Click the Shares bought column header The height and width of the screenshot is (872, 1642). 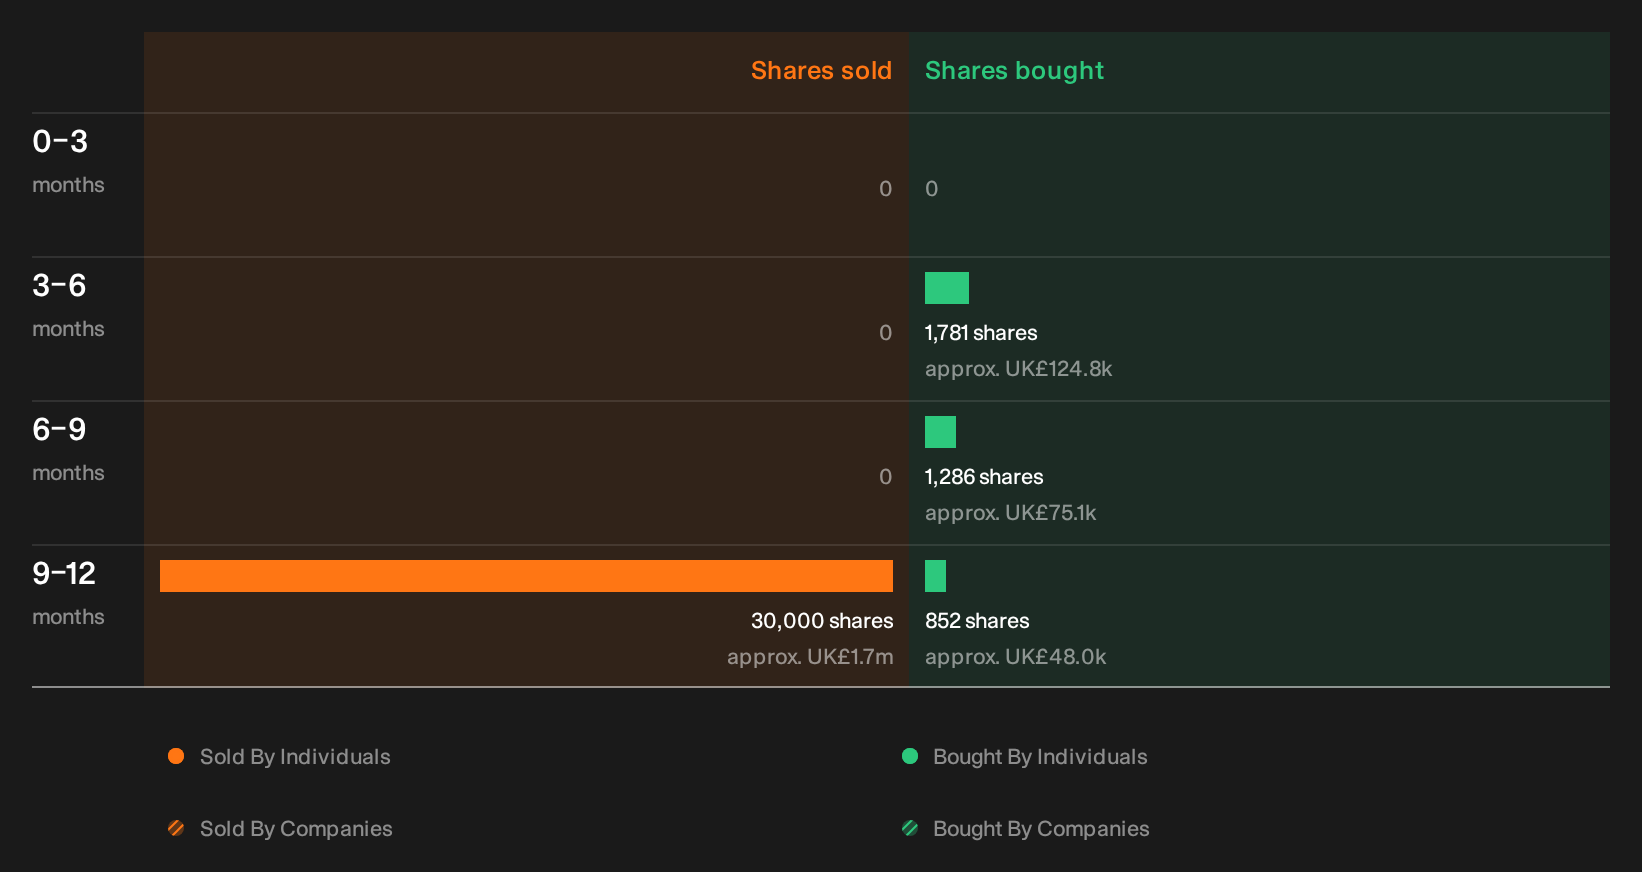click(x=1014, y=71)
